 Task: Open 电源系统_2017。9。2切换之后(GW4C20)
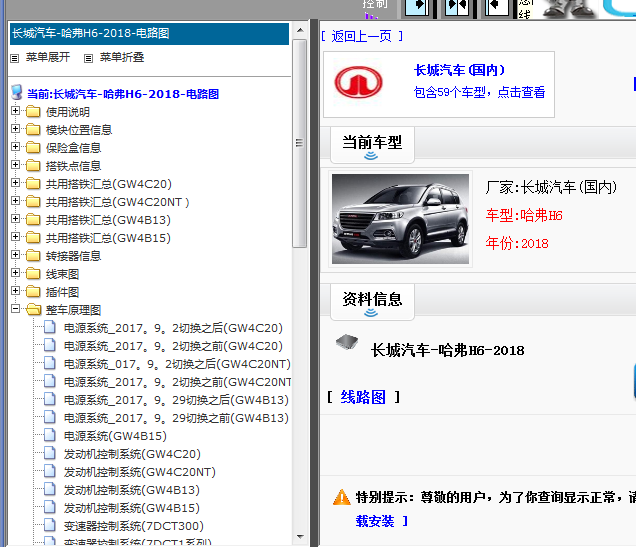pos(173,328)
